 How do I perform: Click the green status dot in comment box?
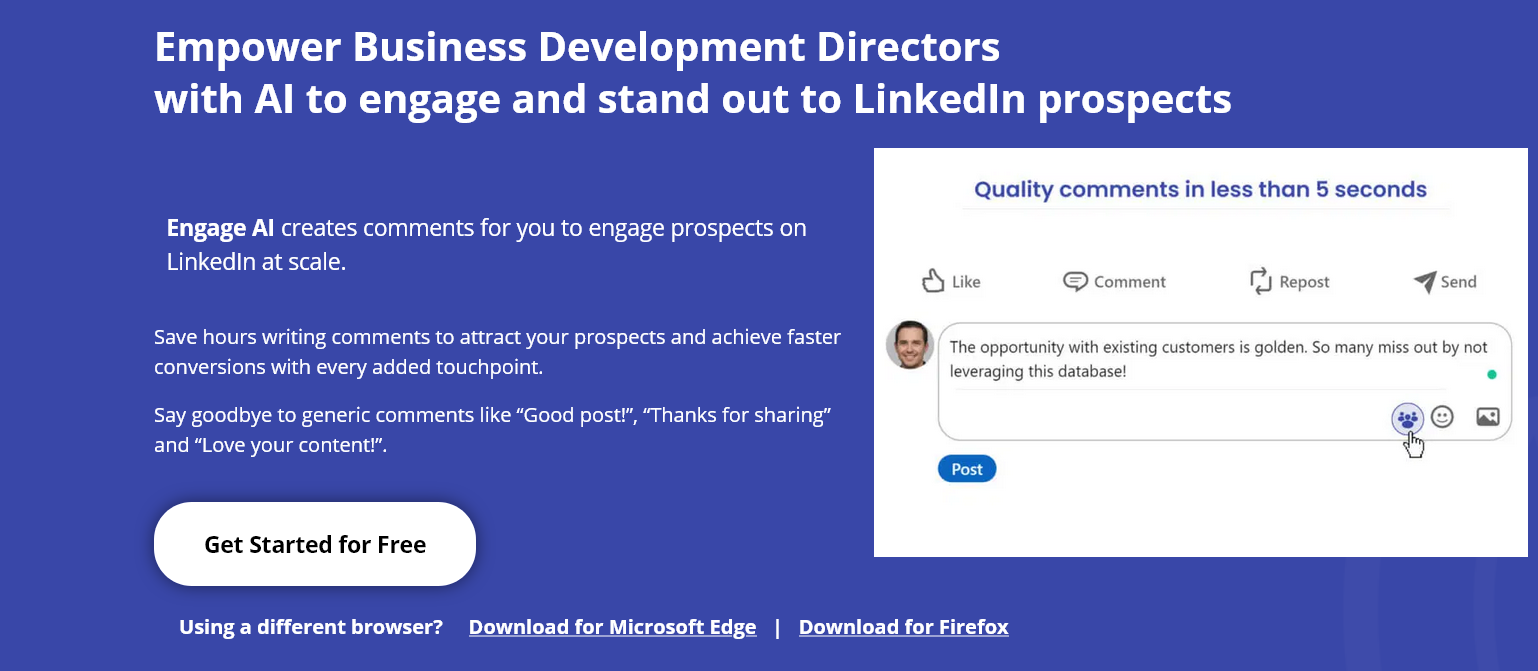tap(1492, 375)
